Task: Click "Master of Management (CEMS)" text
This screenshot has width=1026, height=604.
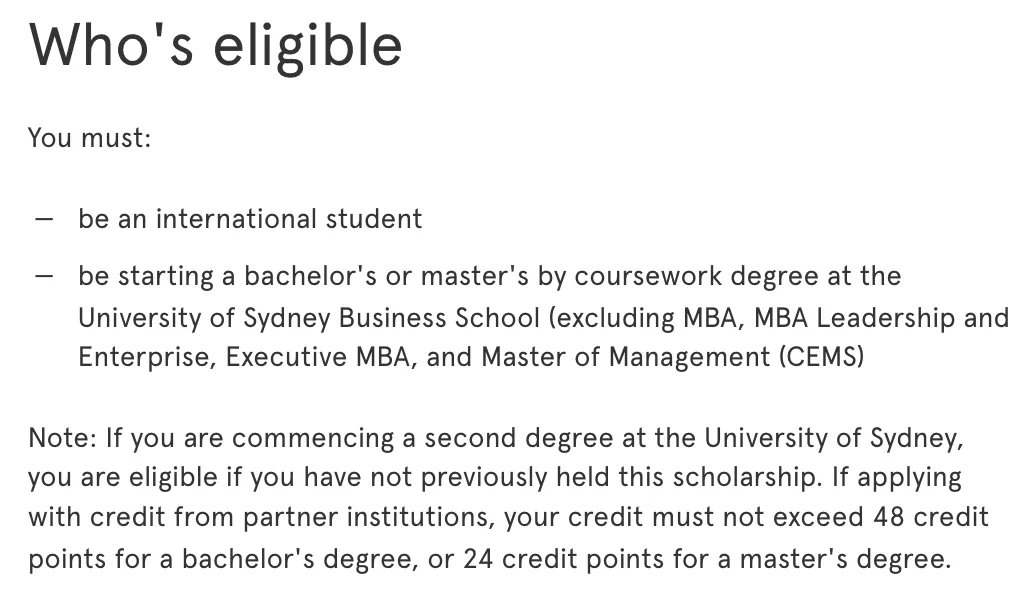Action: pos(673,358)
